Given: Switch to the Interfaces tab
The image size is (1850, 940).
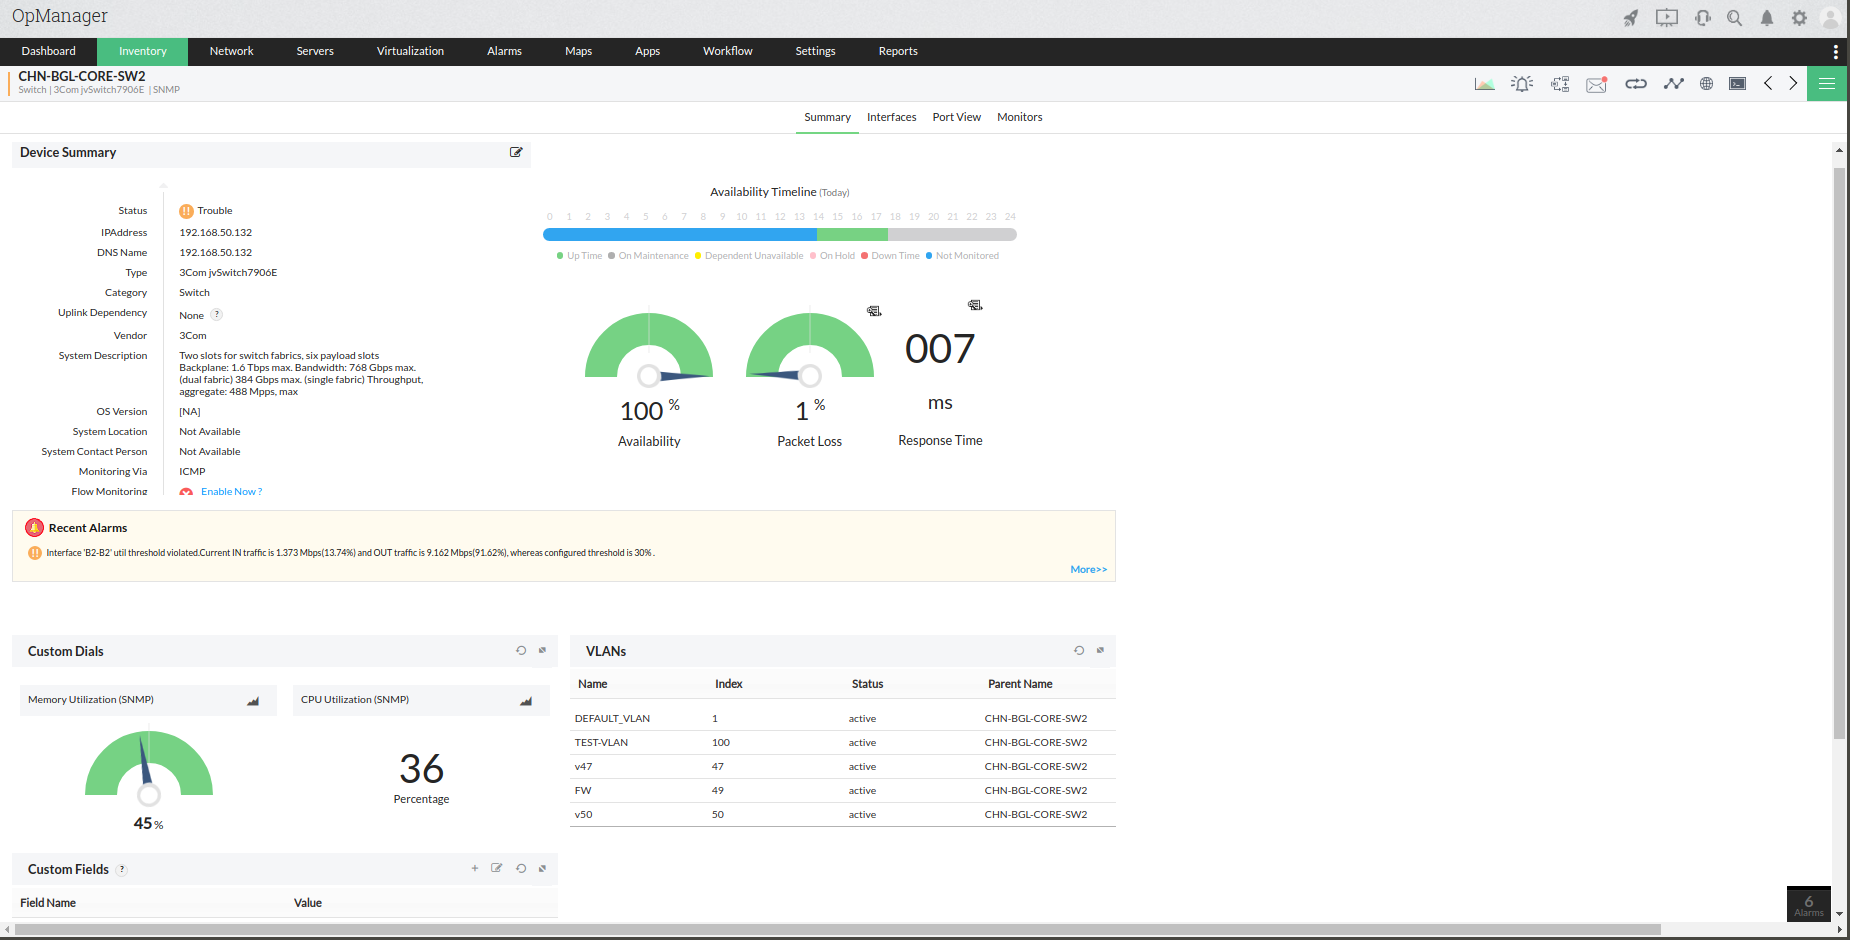Looking at the screenshot, I should click(892, 118).
